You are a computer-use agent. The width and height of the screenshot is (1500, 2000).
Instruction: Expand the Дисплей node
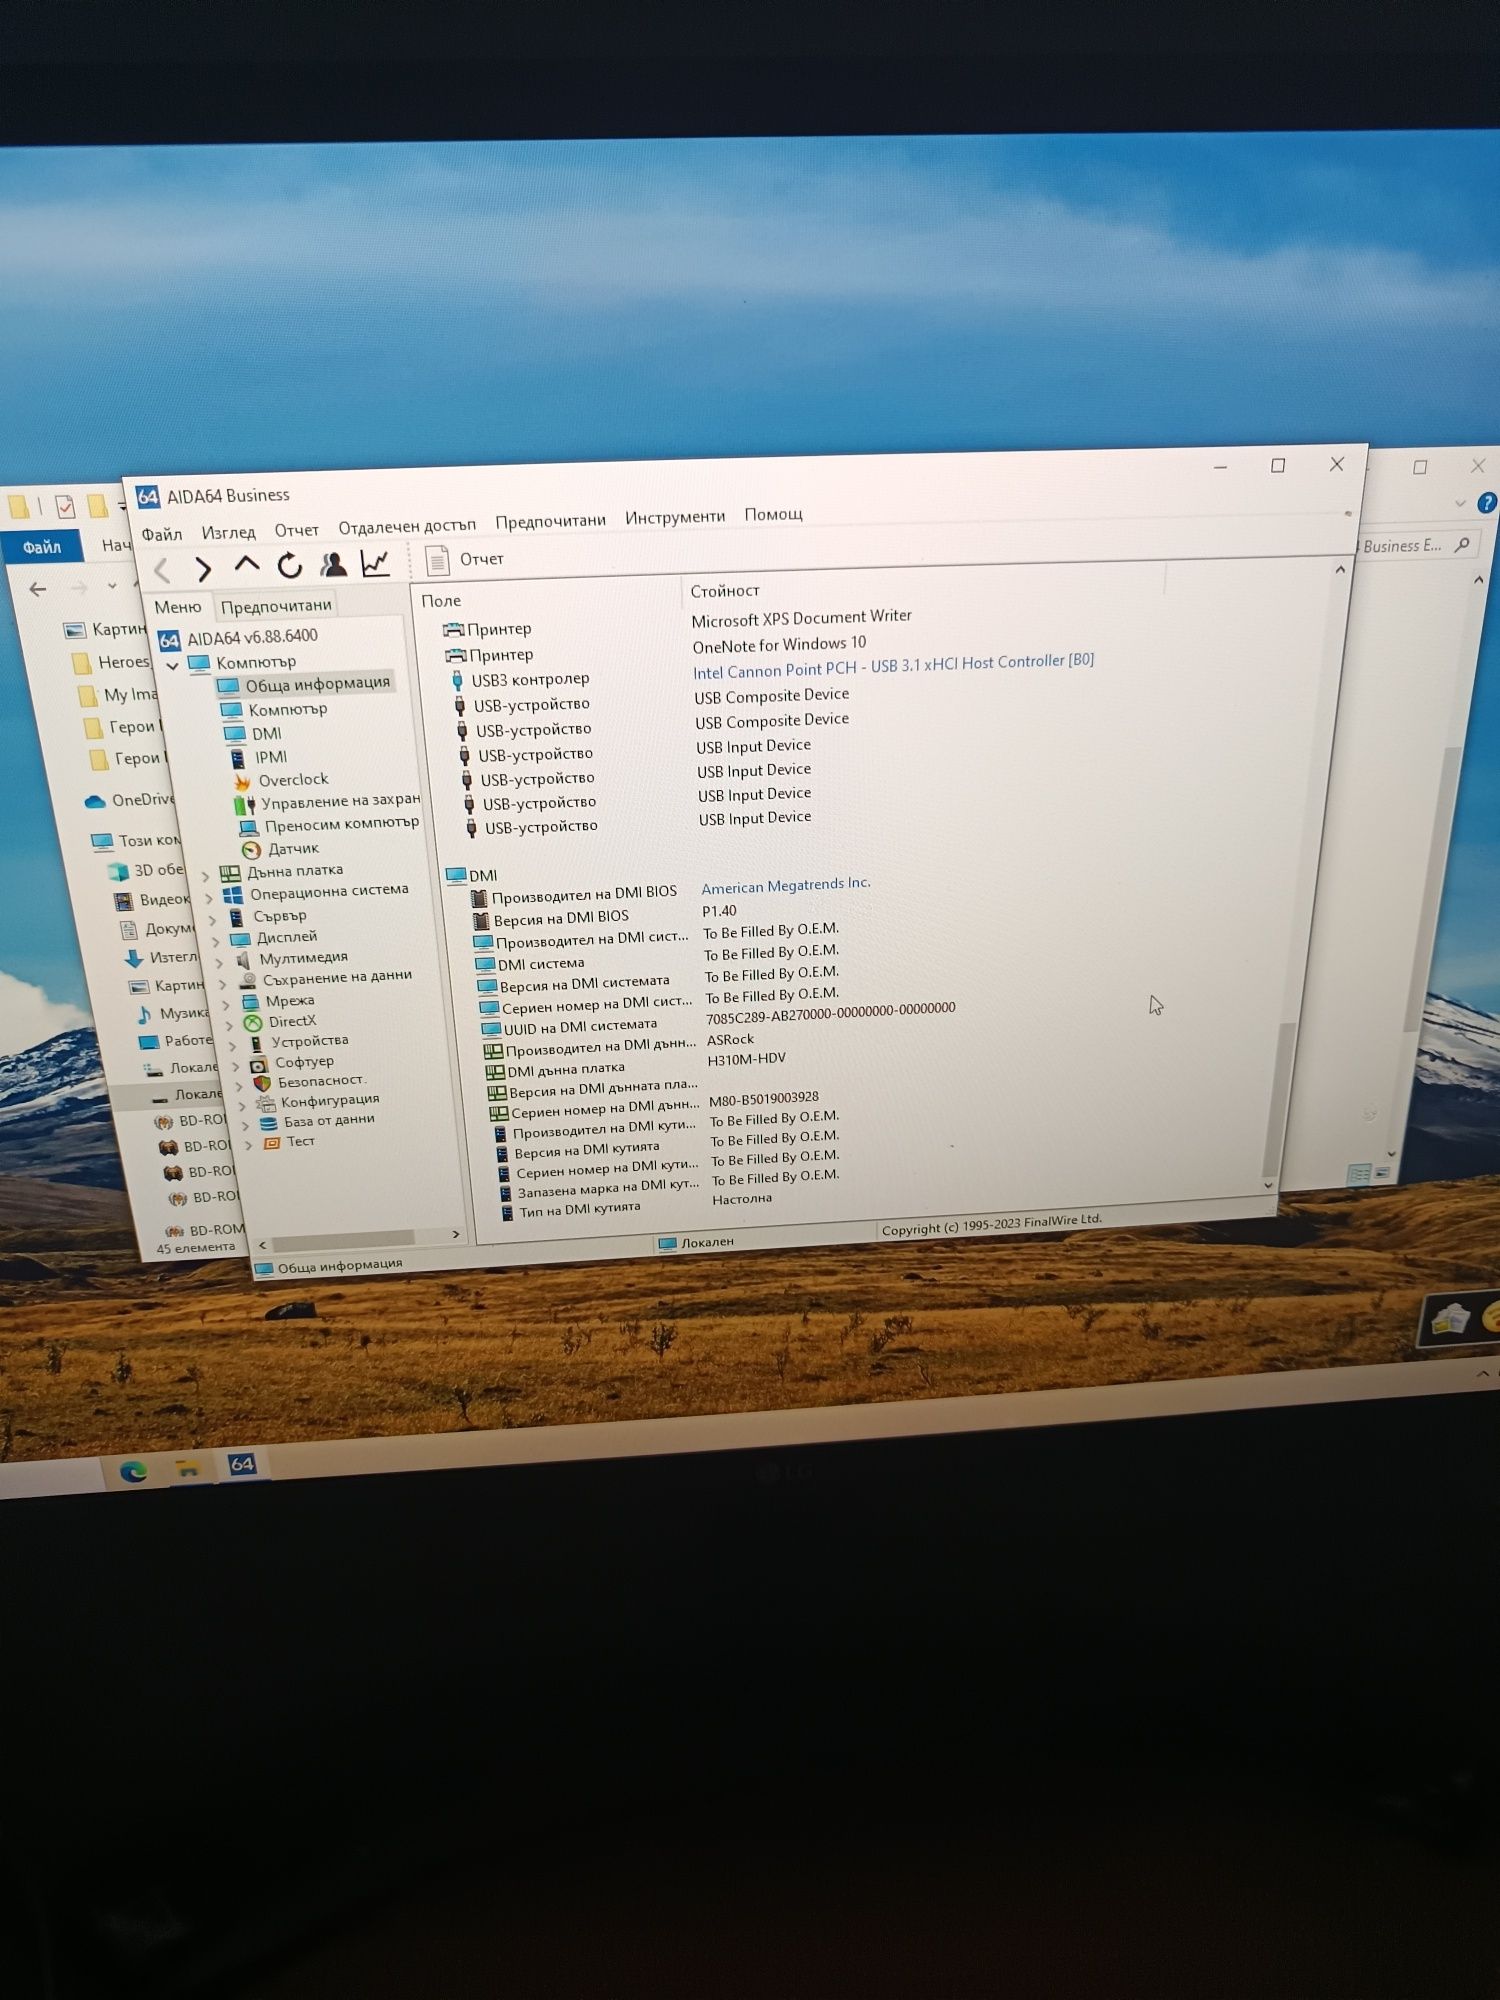coord(215,941)
